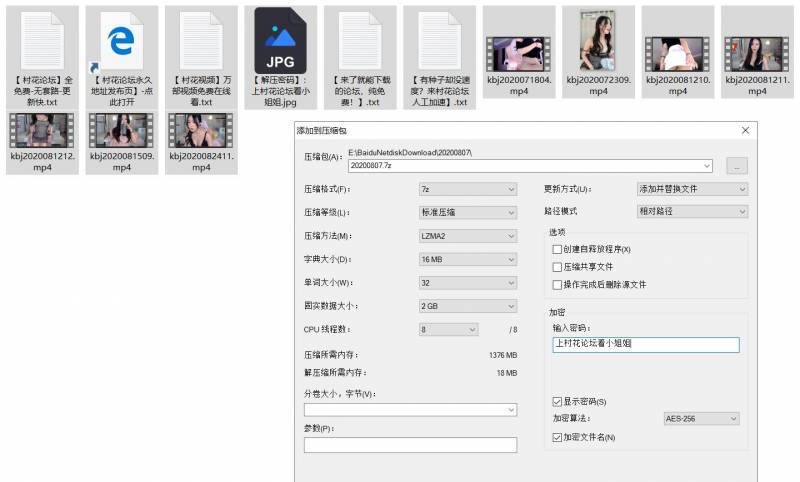Click the 输入密码 password field
Image resolution: width=800 pixels, height=482 pixels.
(646, 345)
